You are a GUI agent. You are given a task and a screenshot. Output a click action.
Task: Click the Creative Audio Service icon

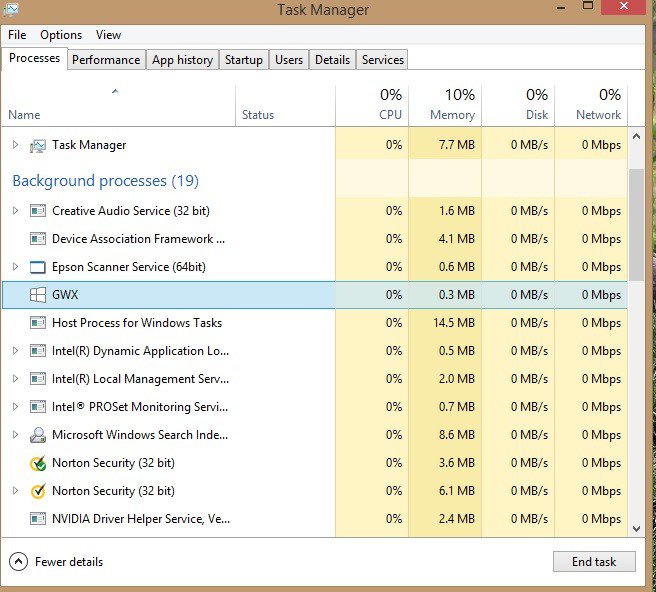click(38, 211)
